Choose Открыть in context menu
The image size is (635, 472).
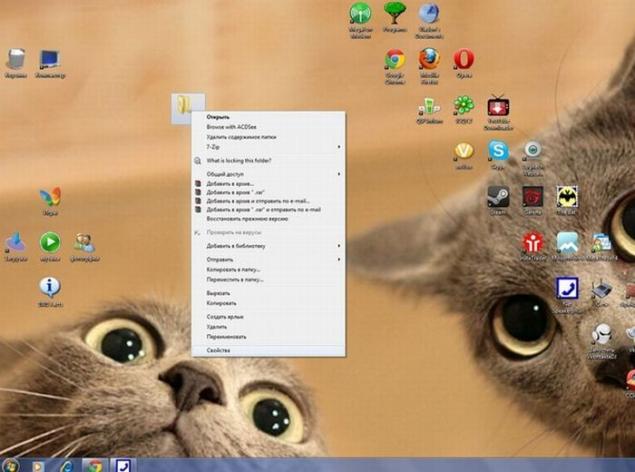(x=268, y=117)
